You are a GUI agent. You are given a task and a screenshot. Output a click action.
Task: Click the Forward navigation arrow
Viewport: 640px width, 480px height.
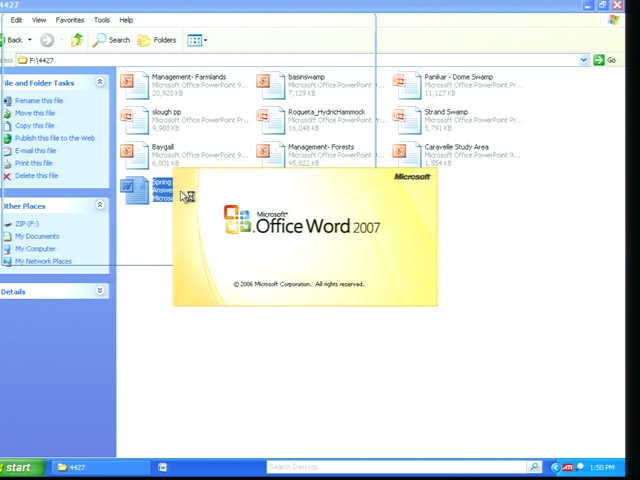coord(47,40)
